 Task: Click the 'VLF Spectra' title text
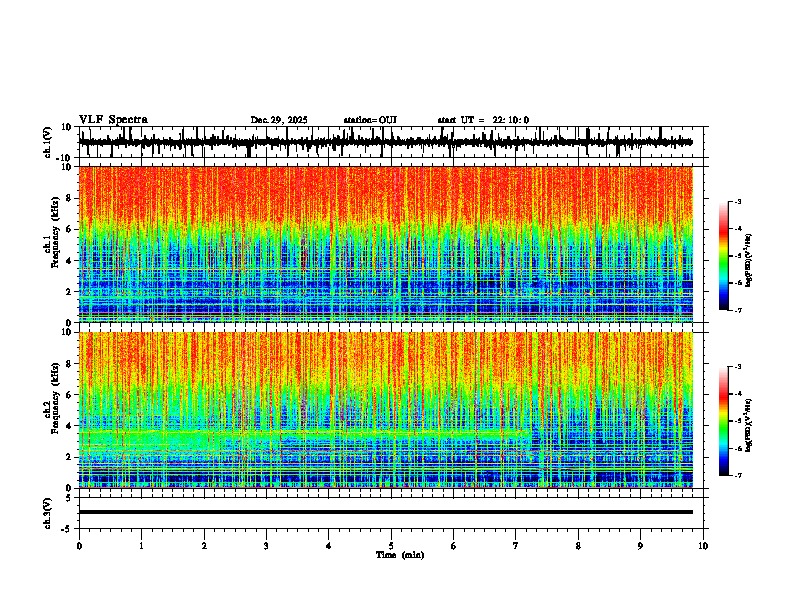click(x=113, y=120)
